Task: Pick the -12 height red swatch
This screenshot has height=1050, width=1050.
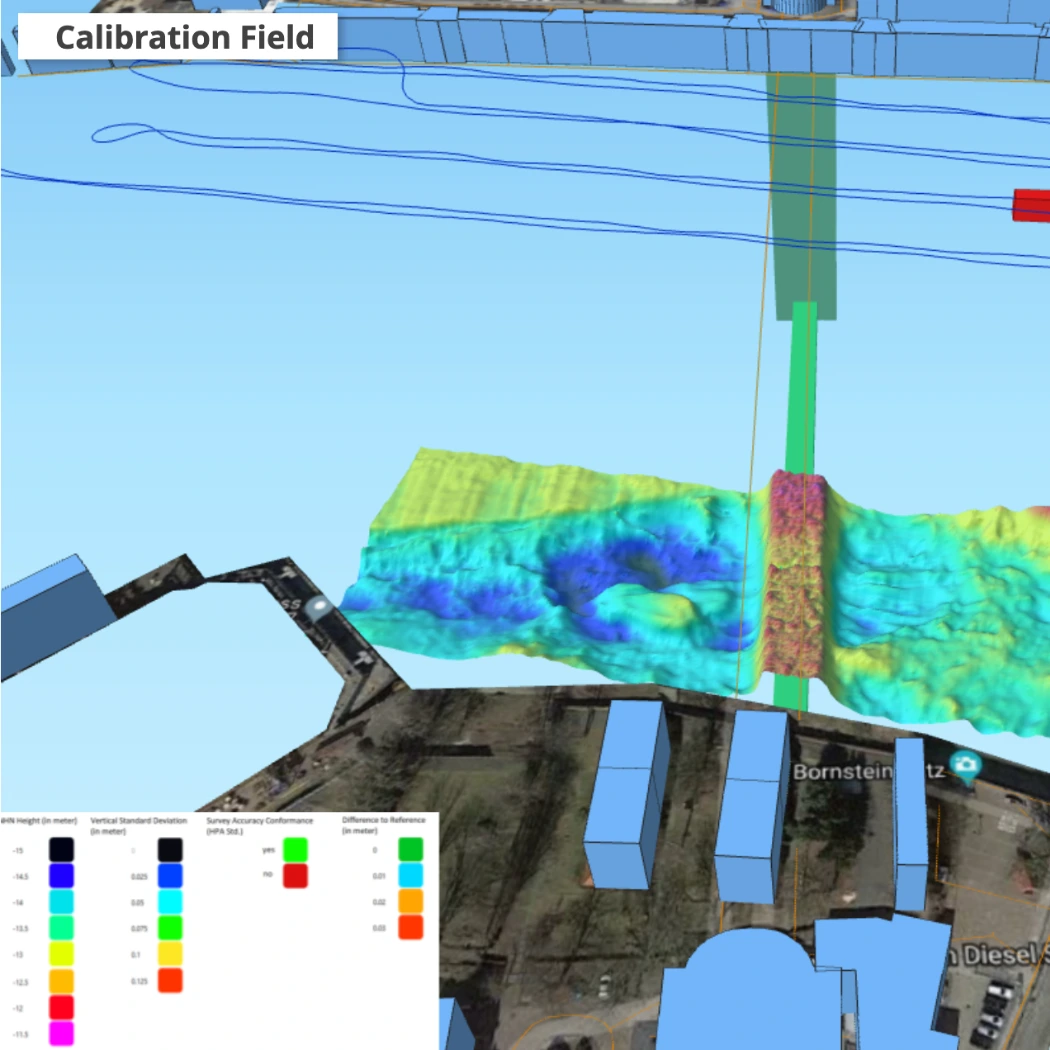Action: click(x=62, y=1007)
